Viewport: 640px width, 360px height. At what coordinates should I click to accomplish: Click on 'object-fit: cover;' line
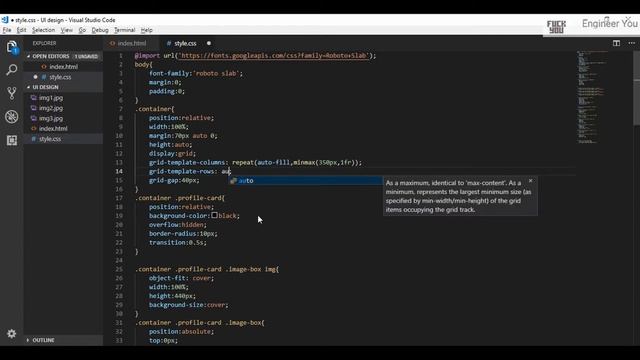point(181,278)
